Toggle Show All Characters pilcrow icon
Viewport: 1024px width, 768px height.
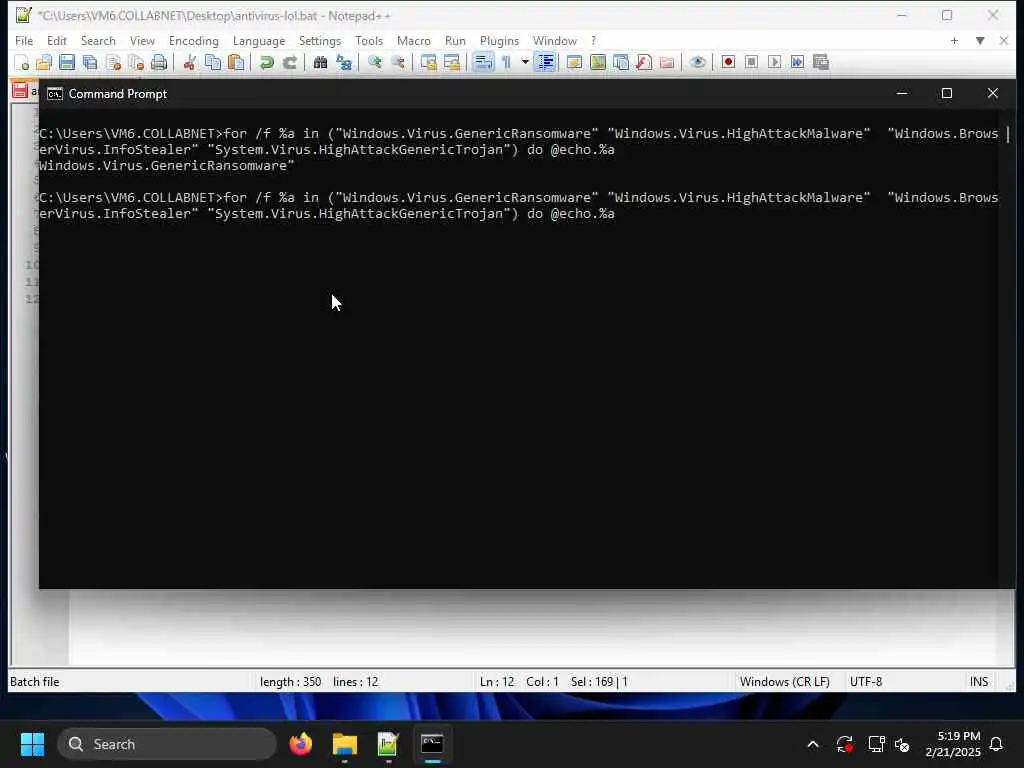[506, 63]
